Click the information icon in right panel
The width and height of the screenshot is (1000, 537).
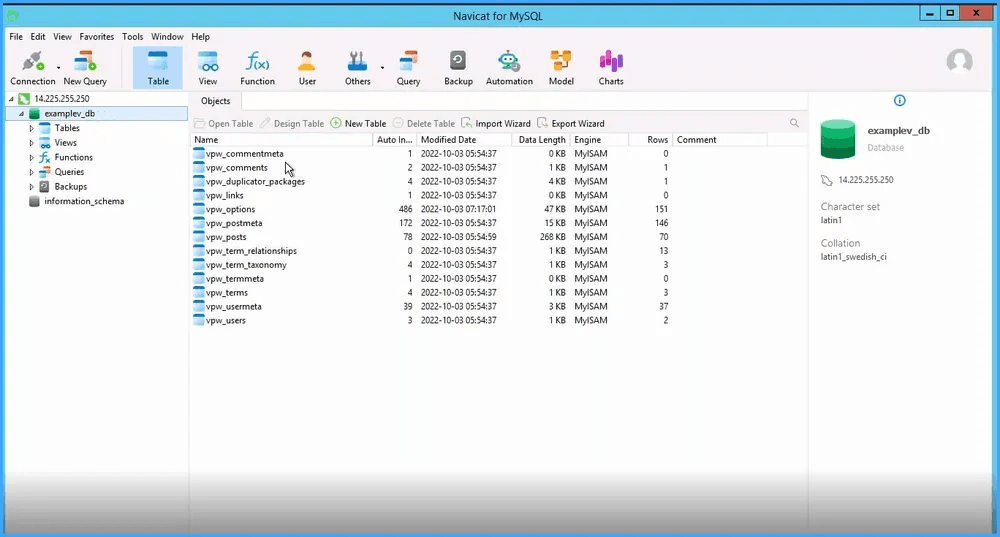click(899, 100)
